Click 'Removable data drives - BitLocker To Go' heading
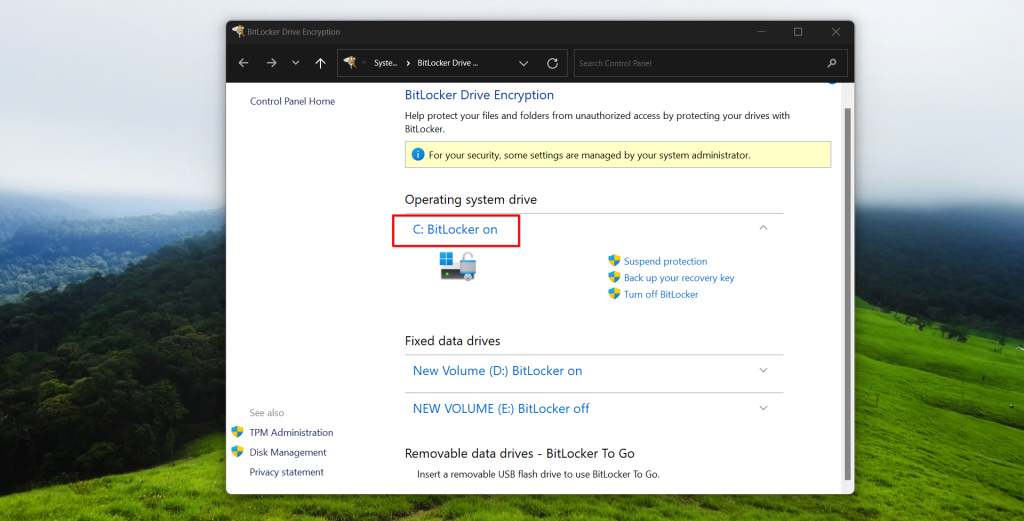 [x=520, y=453]
